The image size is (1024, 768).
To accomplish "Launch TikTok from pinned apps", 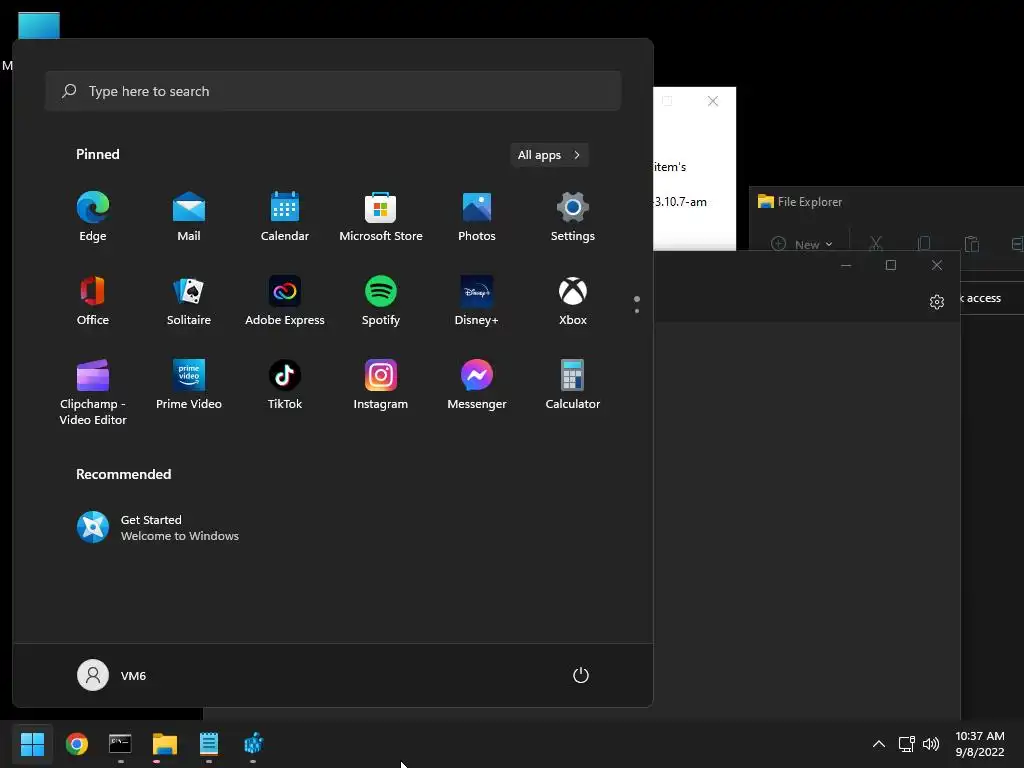I will pyautogui.click(x=285, y=385).
